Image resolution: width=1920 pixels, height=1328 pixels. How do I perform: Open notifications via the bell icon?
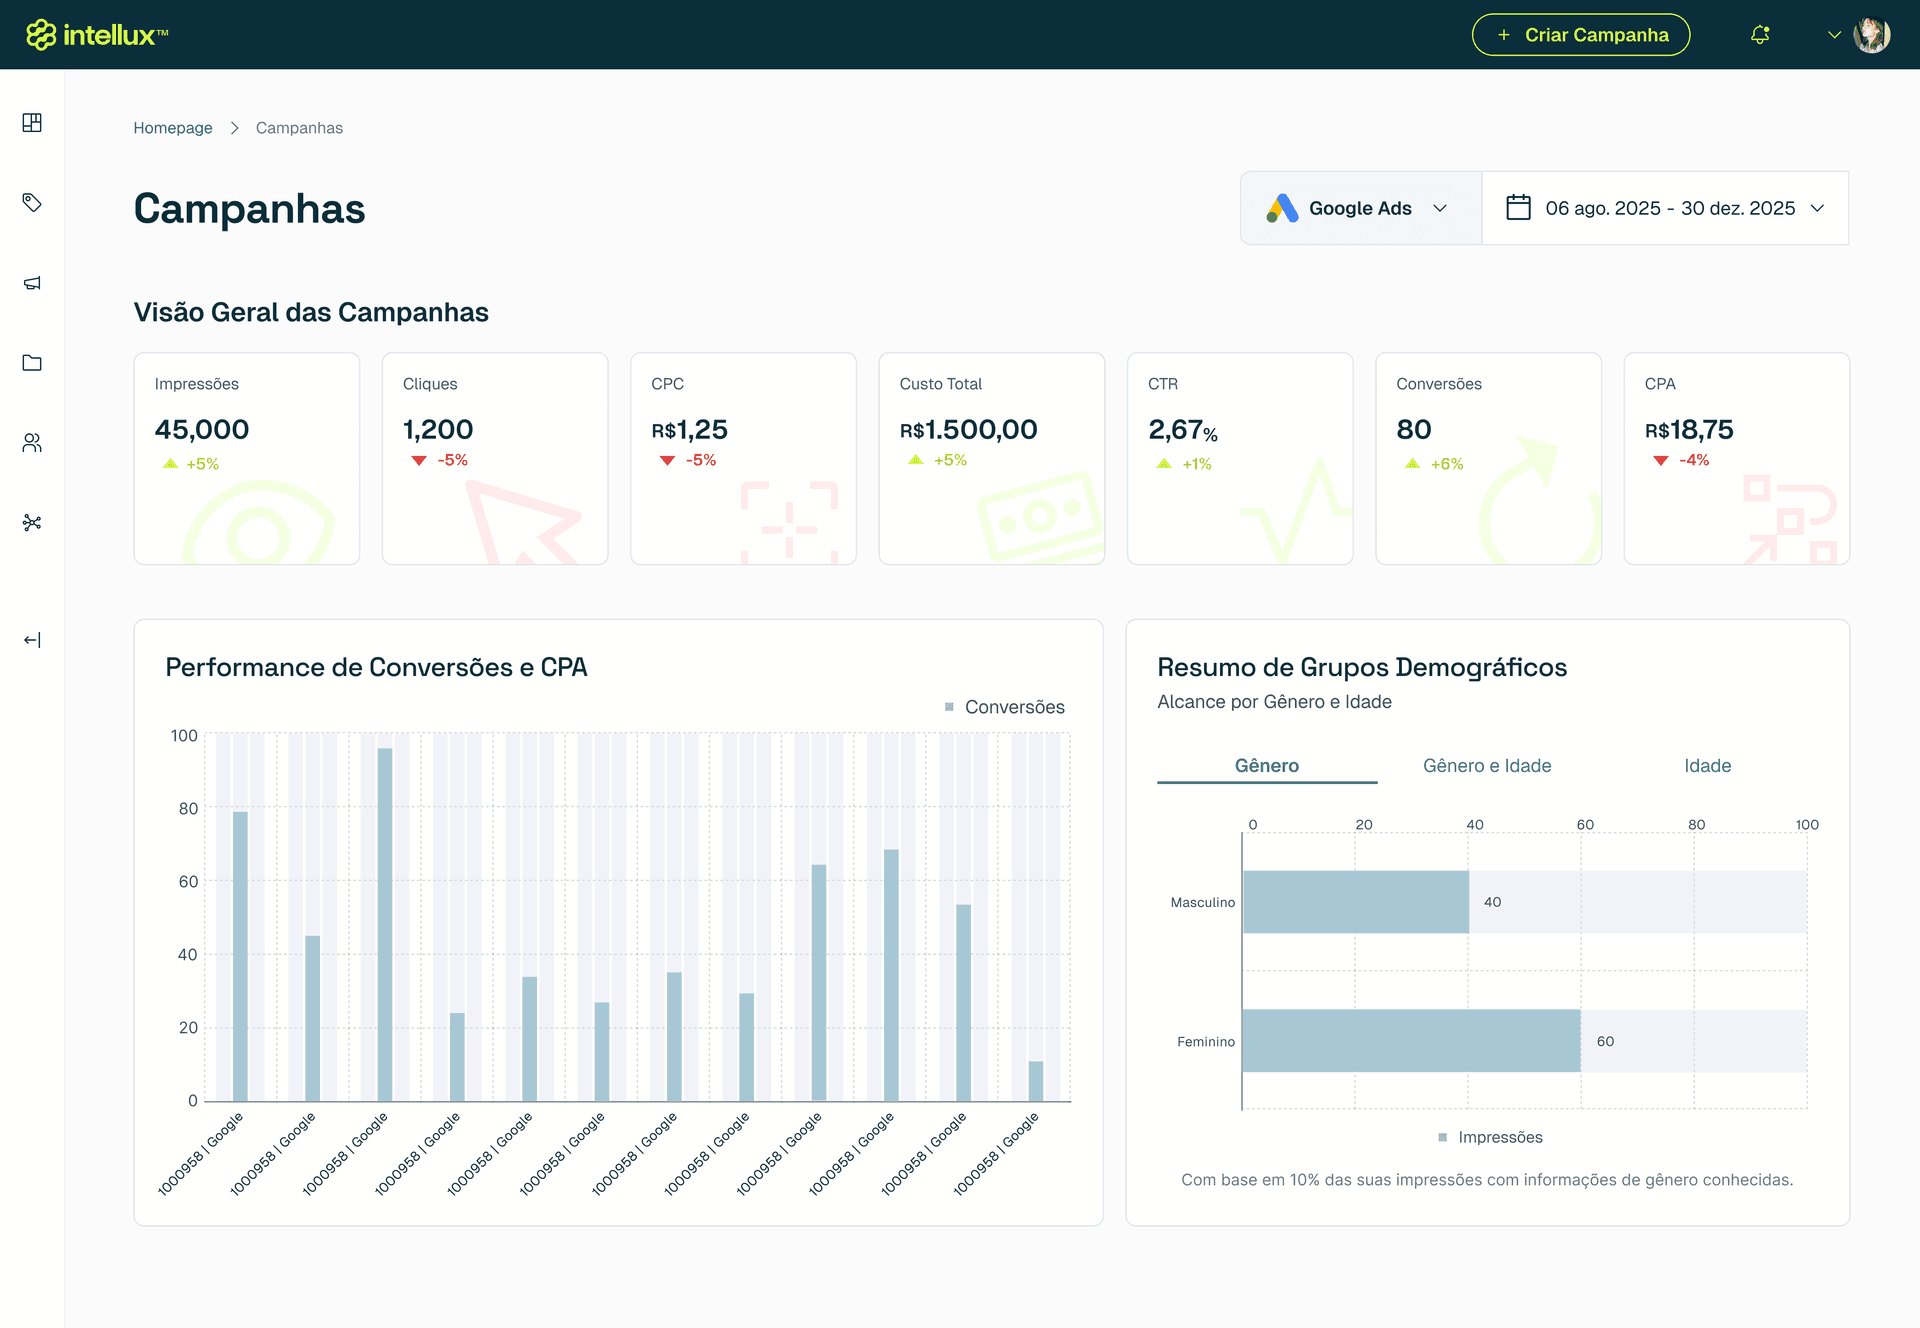coord(1760,34)
